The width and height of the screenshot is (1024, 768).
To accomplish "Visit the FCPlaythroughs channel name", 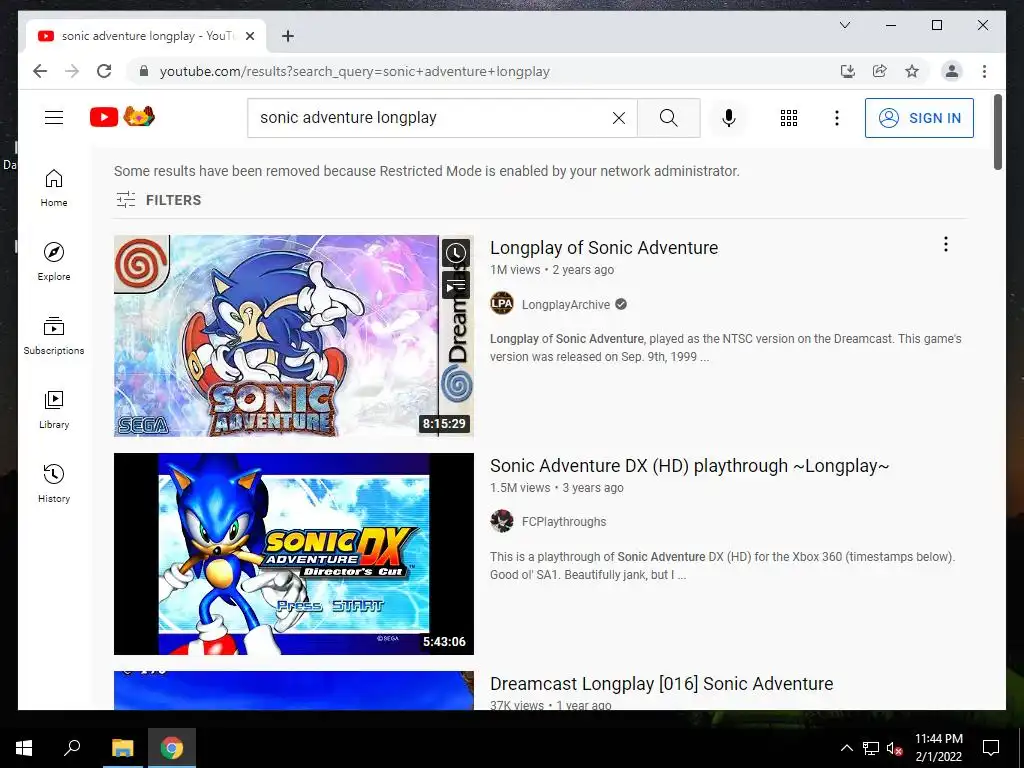I will 564,522.
